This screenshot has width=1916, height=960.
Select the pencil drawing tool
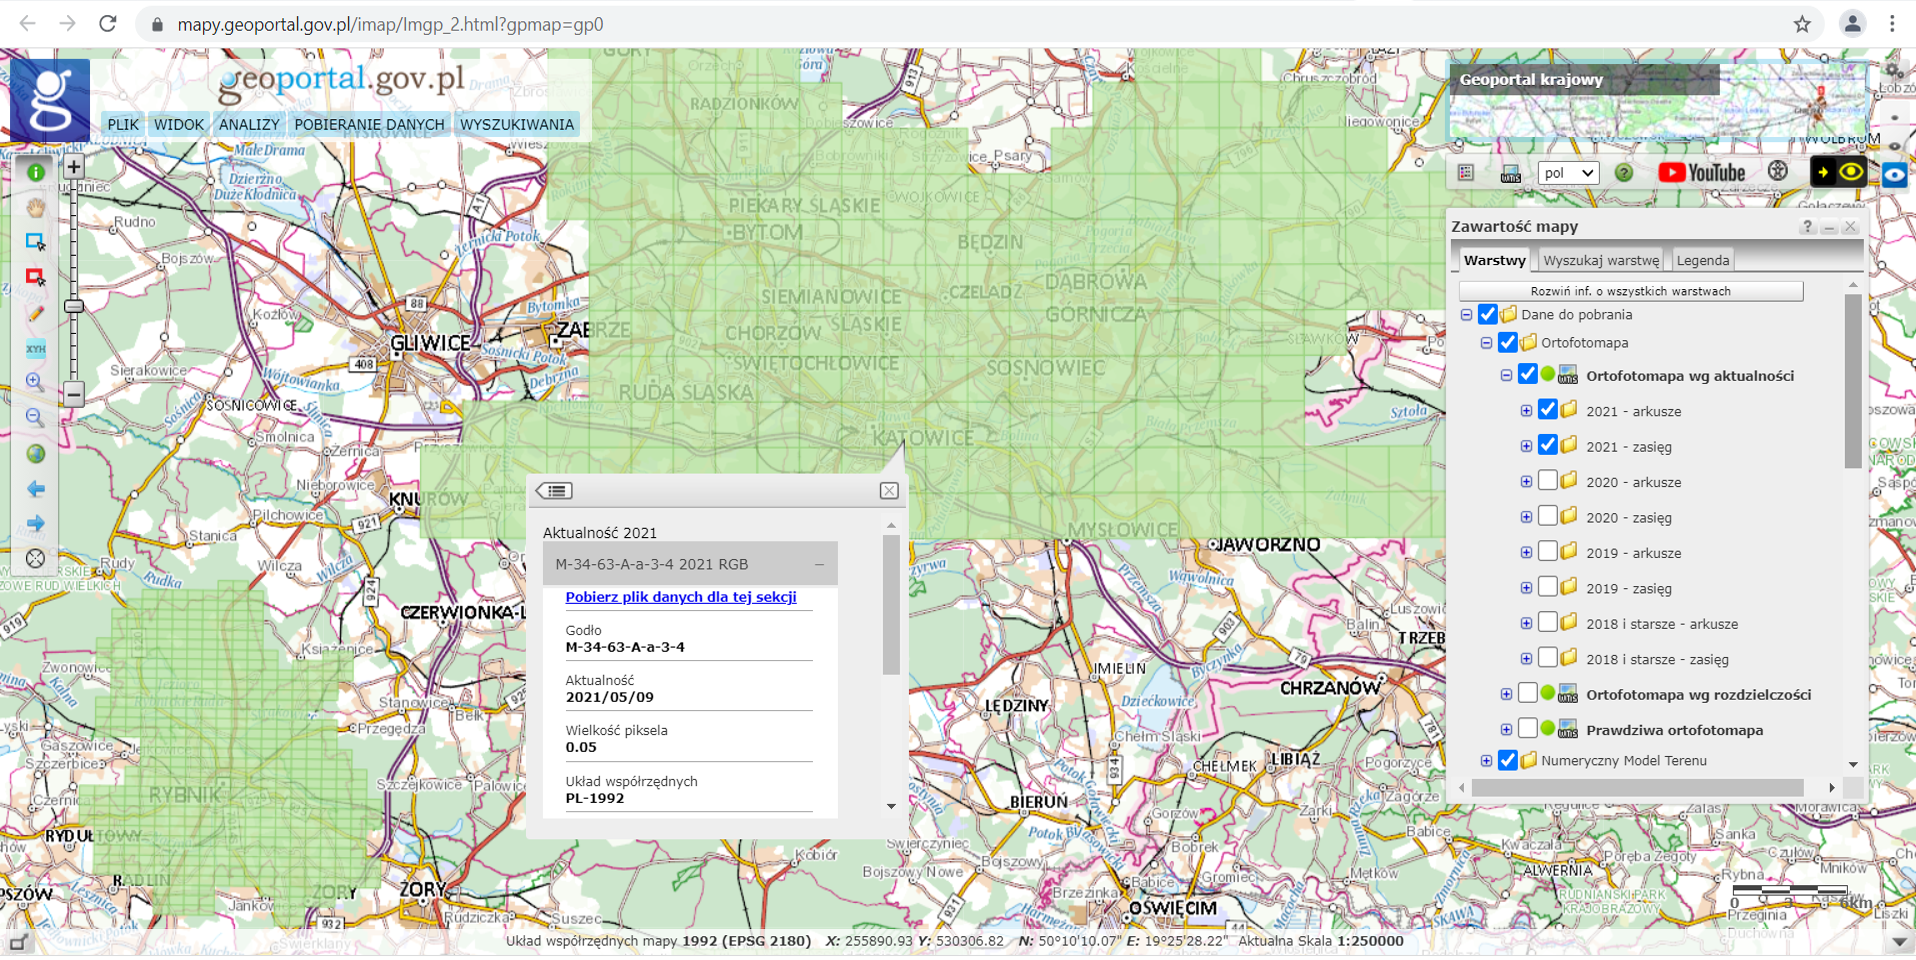[36, 313]
